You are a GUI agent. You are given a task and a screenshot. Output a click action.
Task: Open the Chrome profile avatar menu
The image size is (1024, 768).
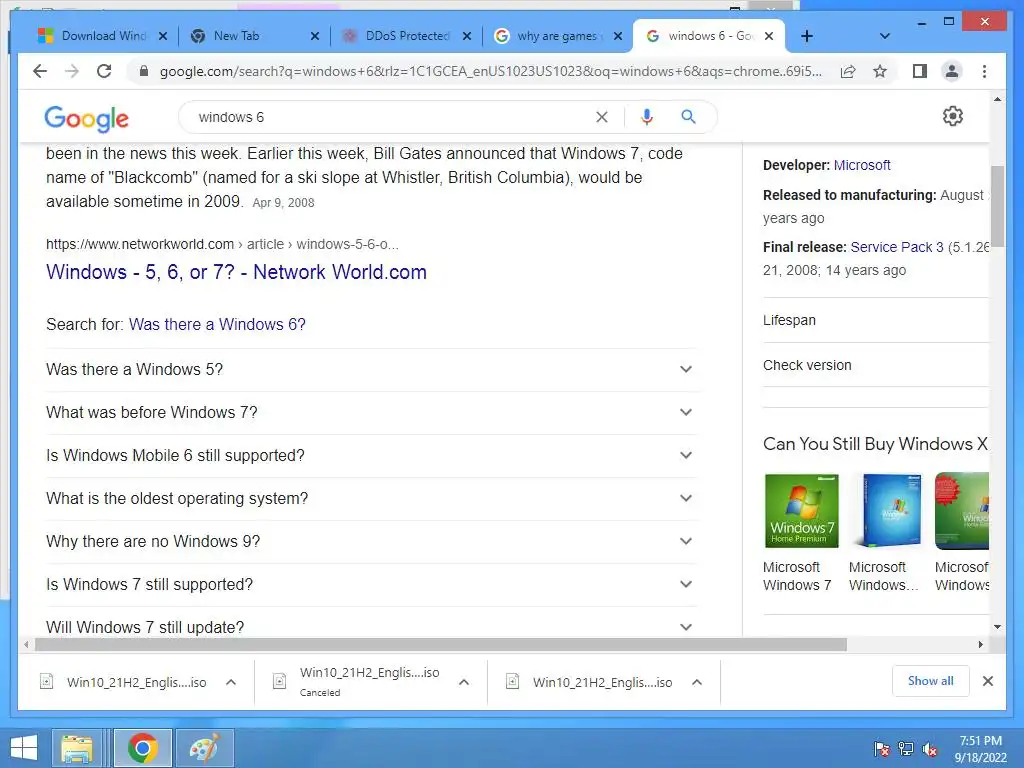pos(952,71)
